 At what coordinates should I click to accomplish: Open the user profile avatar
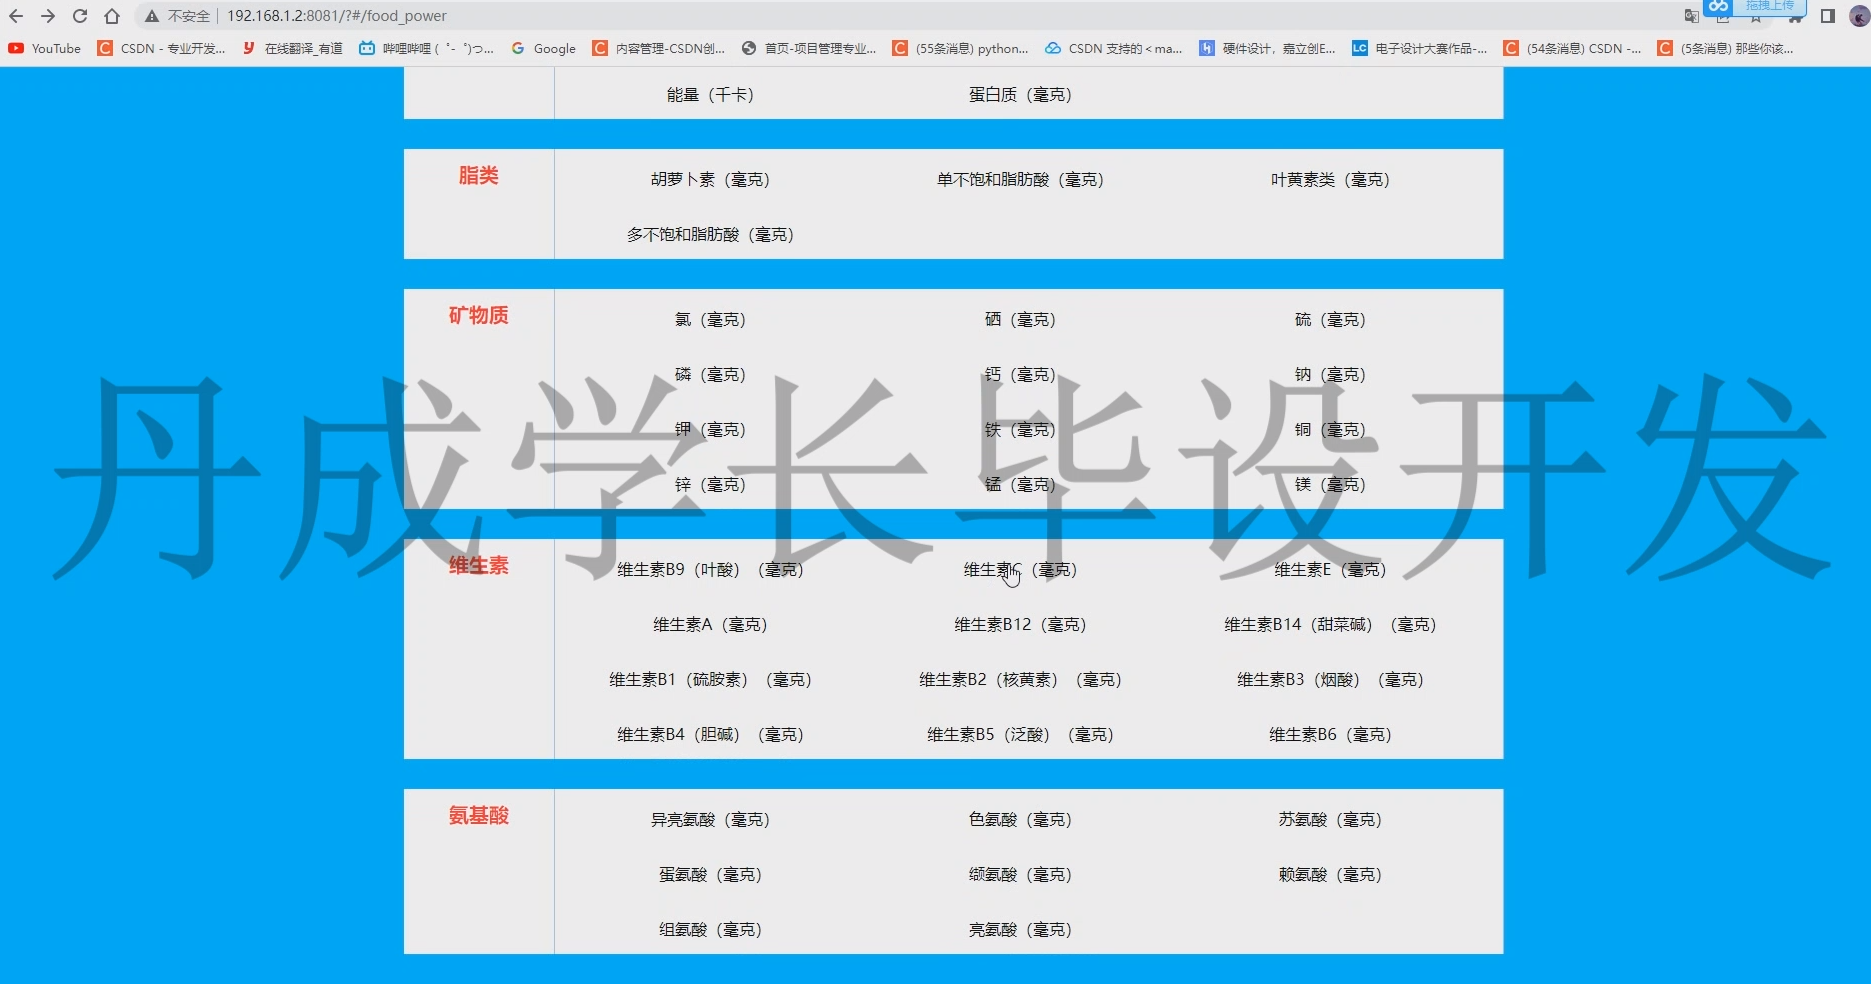[x=1860, y=16]
